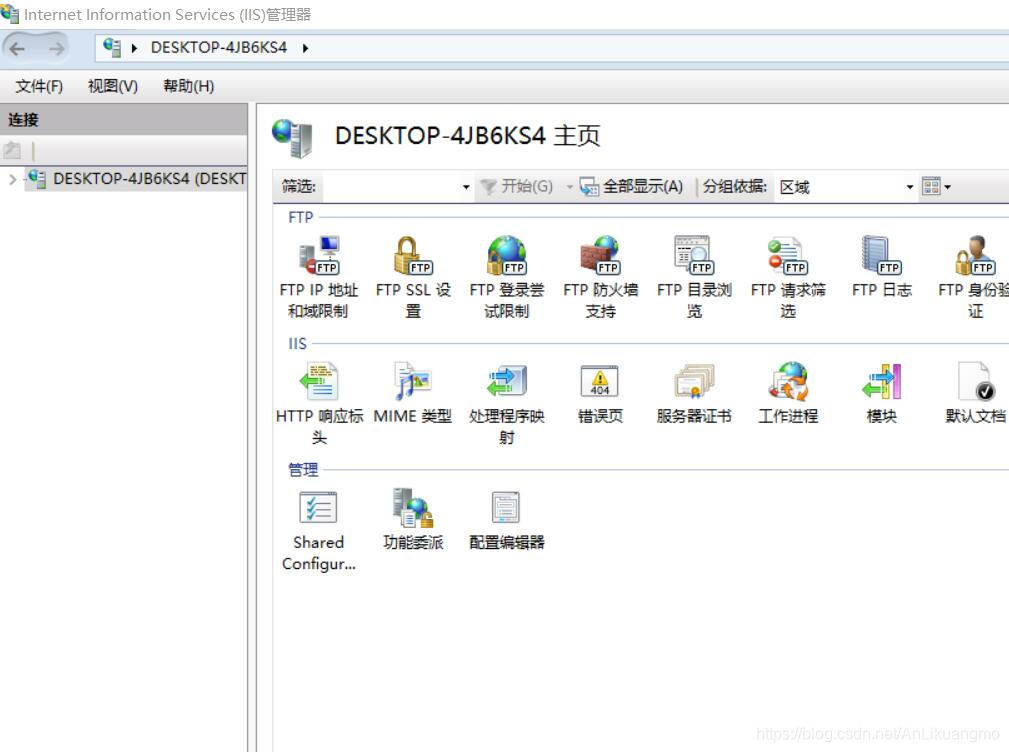Image resolution: width=1009 pixels, height=752 pixels.
Task: Open HTTP 响应标头 feature
Action: coord(319,403)
